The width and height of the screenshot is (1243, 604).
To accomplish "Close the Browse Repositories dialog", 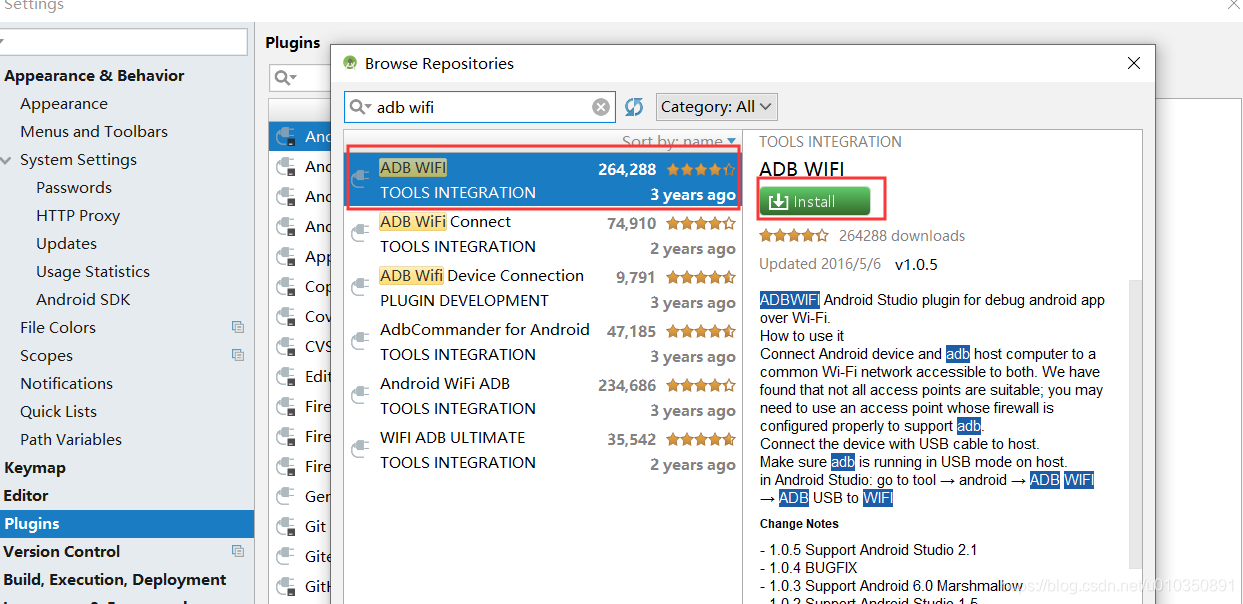I will (x=1134, y=63).
